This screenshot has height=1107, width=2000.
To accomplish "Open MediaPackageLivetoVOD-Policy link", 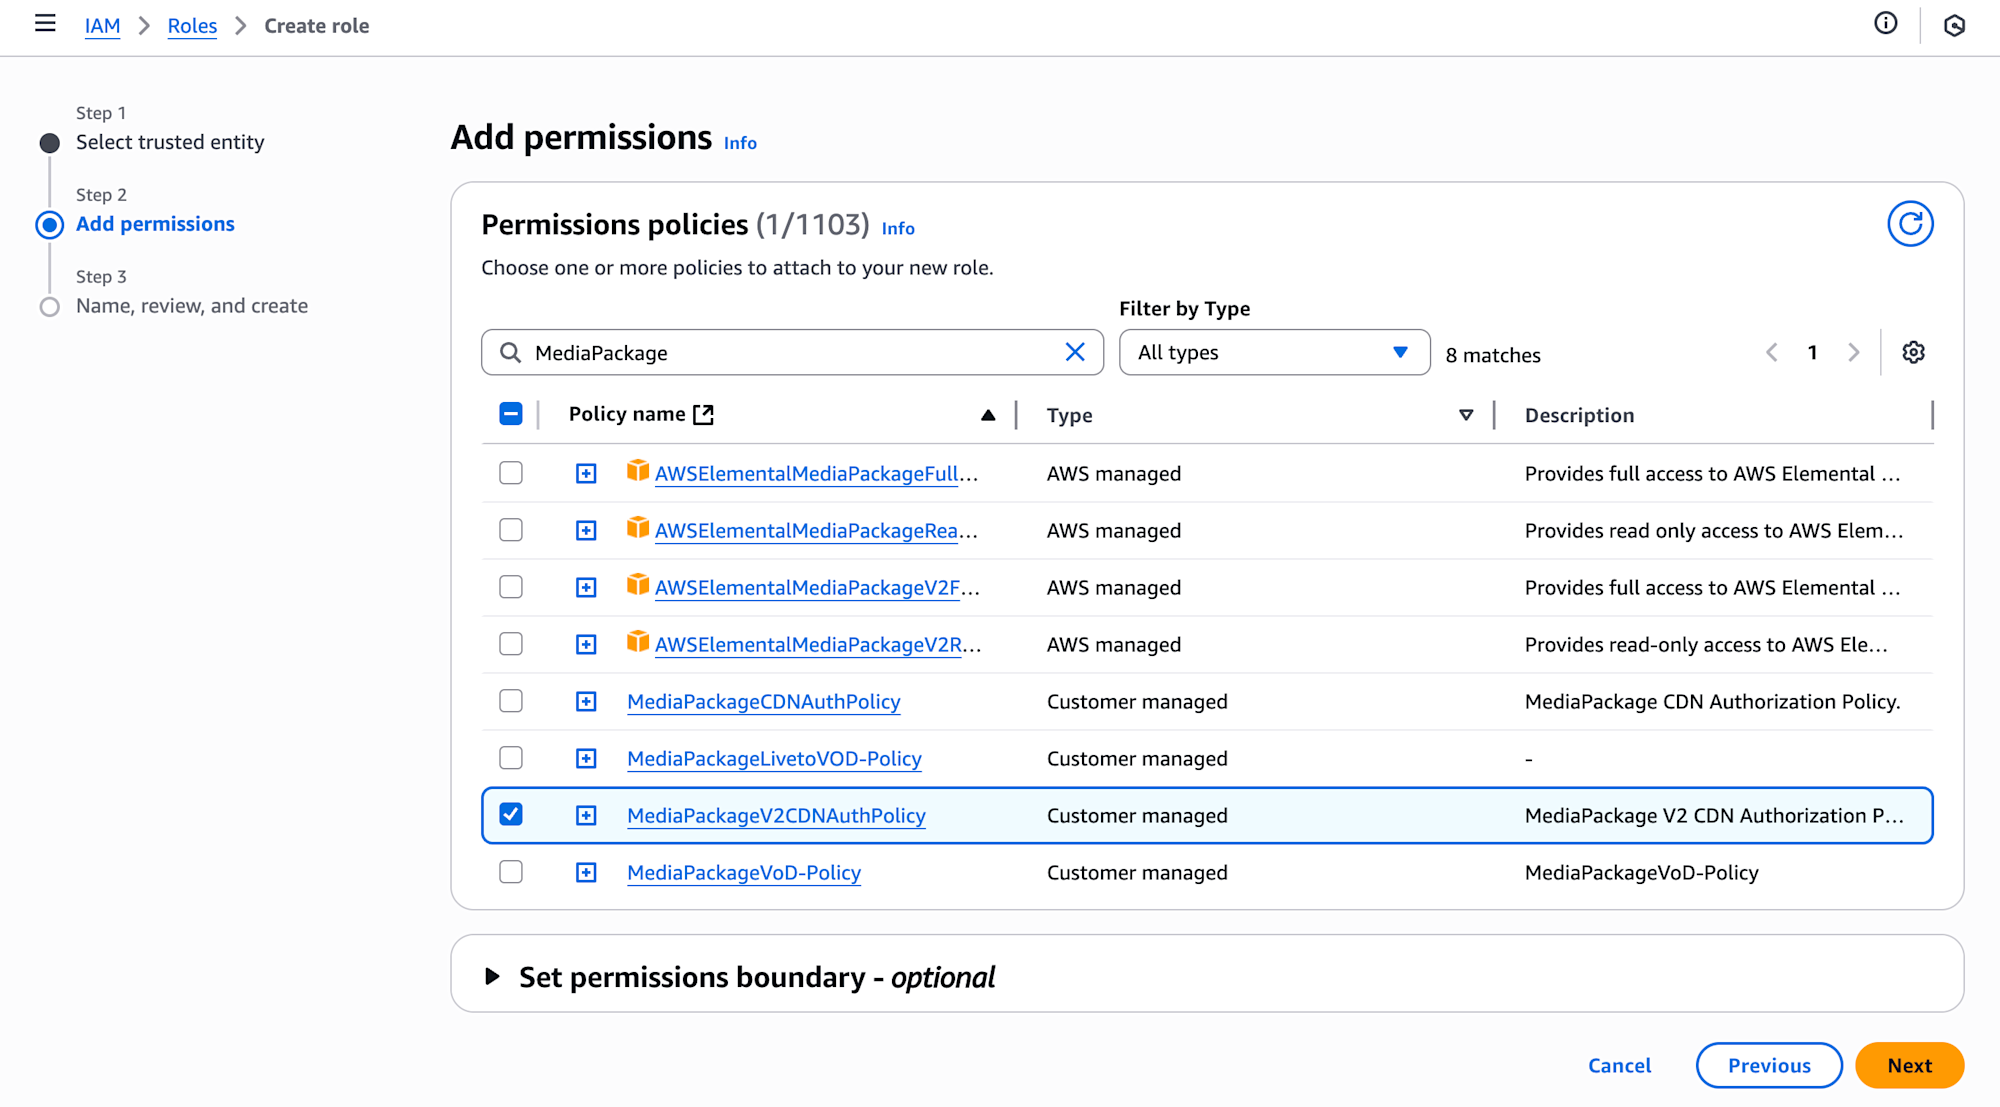I will 774,759.
